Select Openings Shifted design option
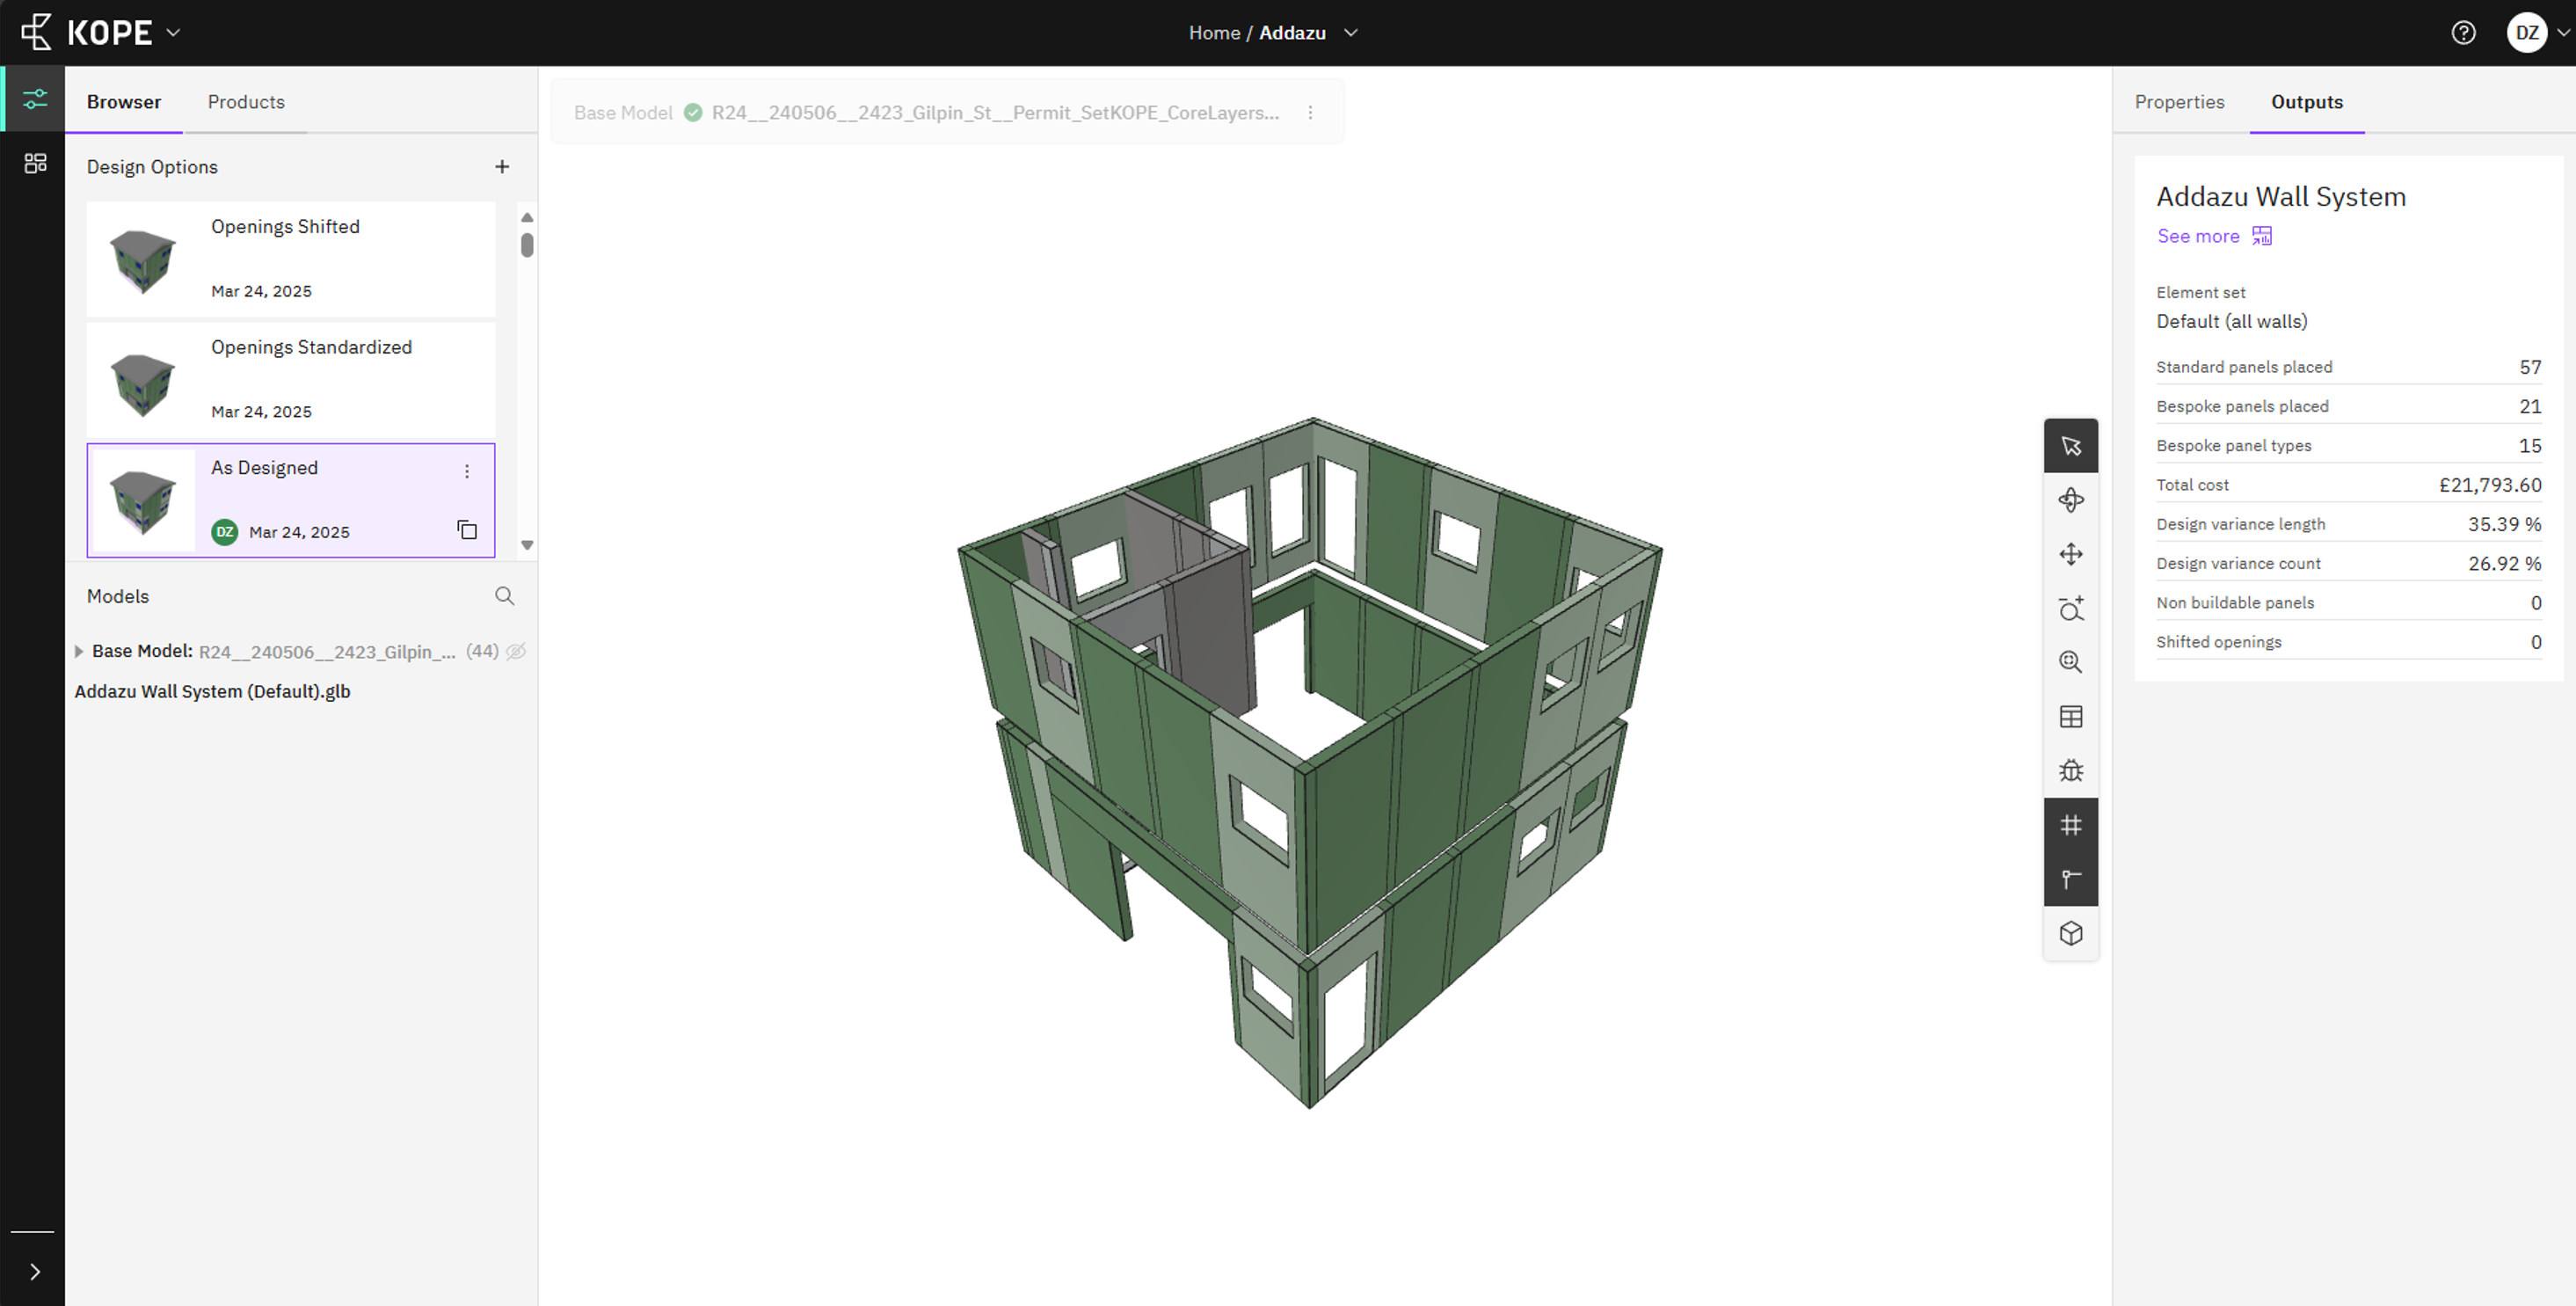 coord(291,259)
